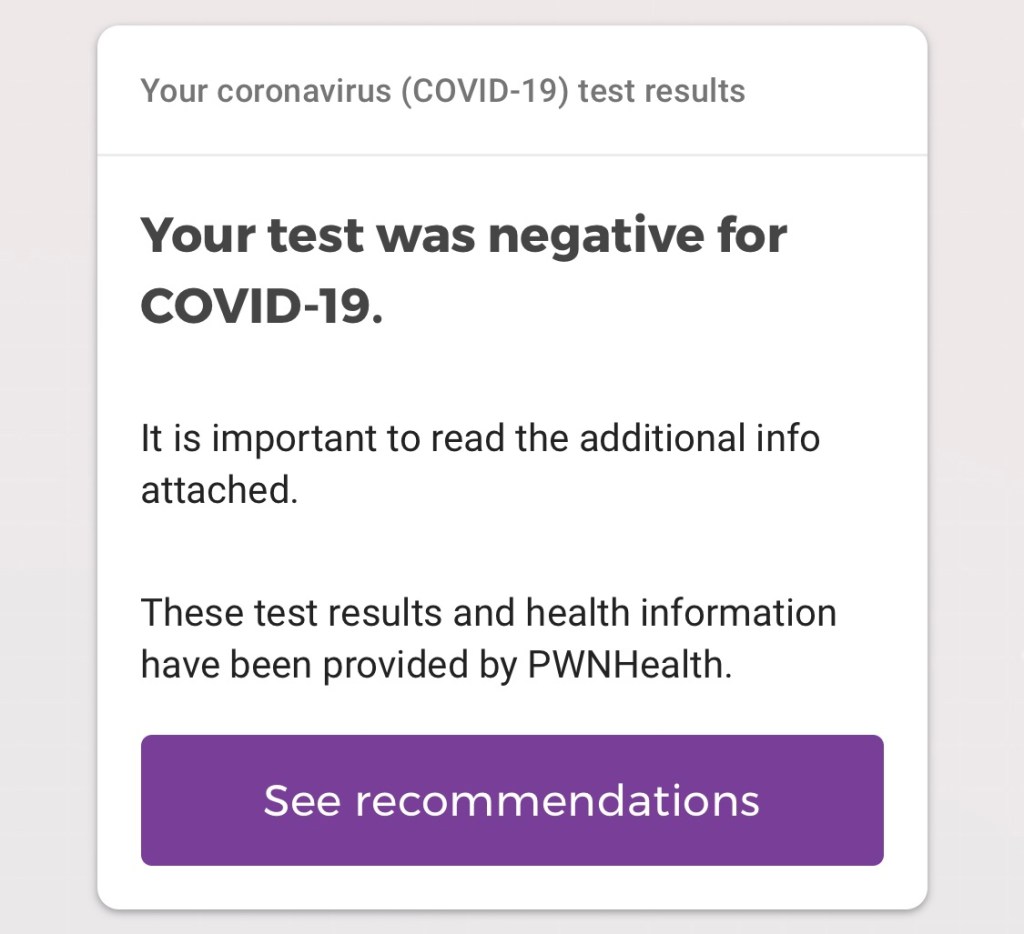Click the phrase 'have been provided by'
The image size is (1024, 934).
pos(329,665)
